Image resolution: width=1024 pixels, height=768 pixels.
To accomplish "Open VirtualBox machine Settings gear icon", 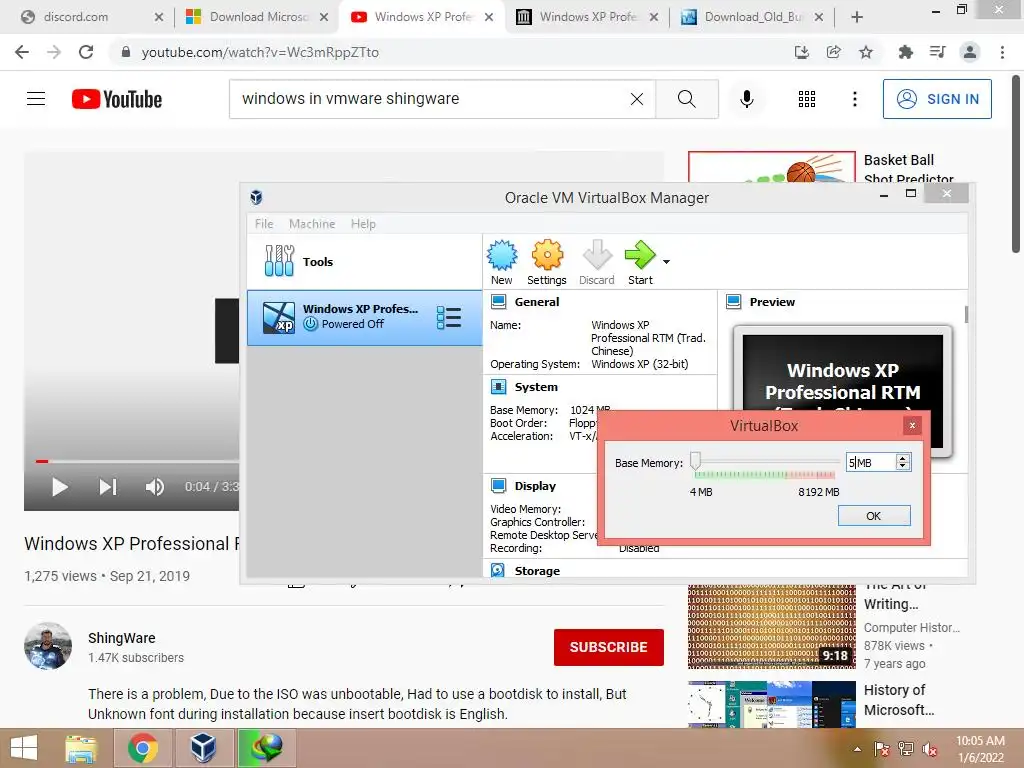I will [x=547, y=255].
